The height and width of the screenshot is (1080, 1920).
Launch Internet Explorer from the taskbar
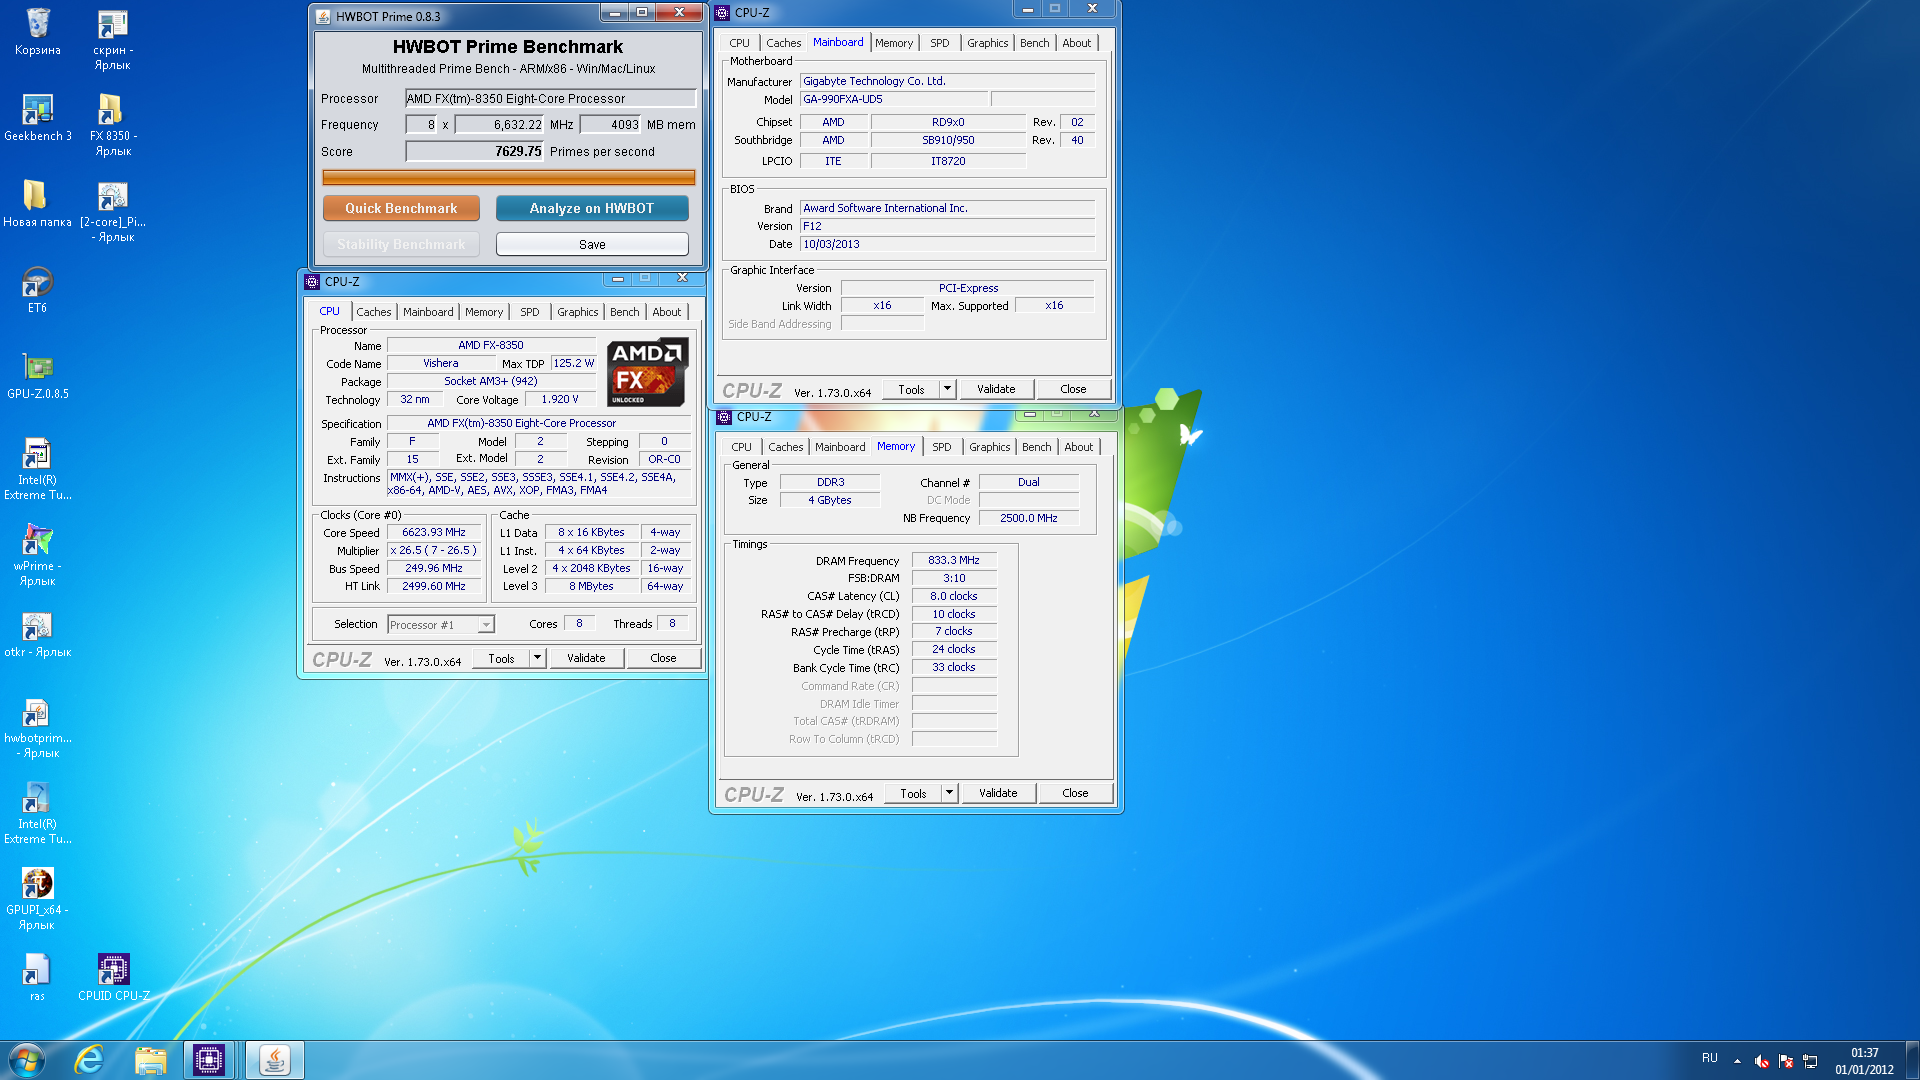[x=89, y=1060]
